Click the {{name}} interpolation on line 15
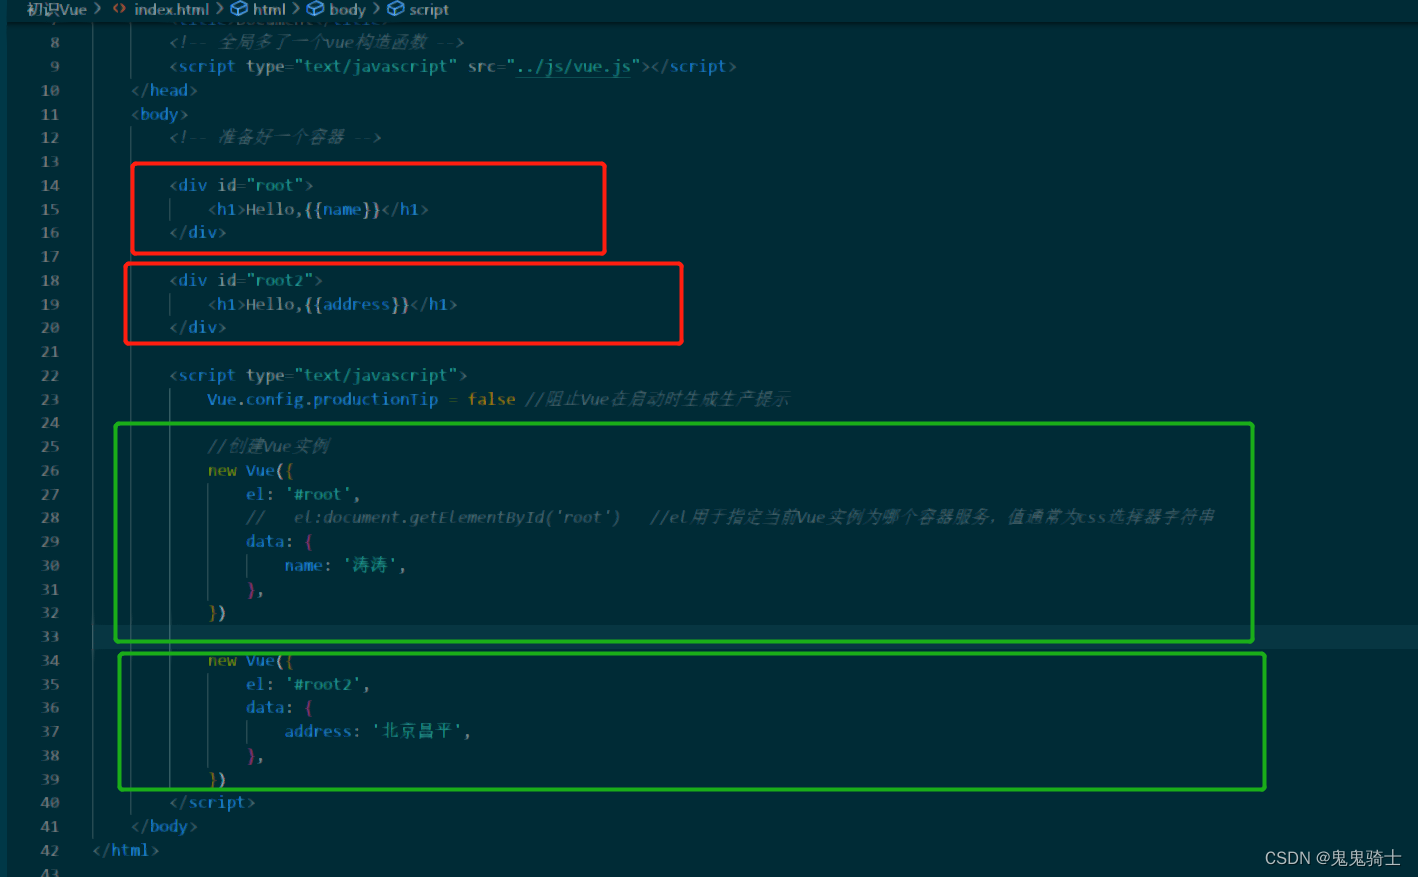The width and height of the screenshot is (1418, 877). click(343, 209)
